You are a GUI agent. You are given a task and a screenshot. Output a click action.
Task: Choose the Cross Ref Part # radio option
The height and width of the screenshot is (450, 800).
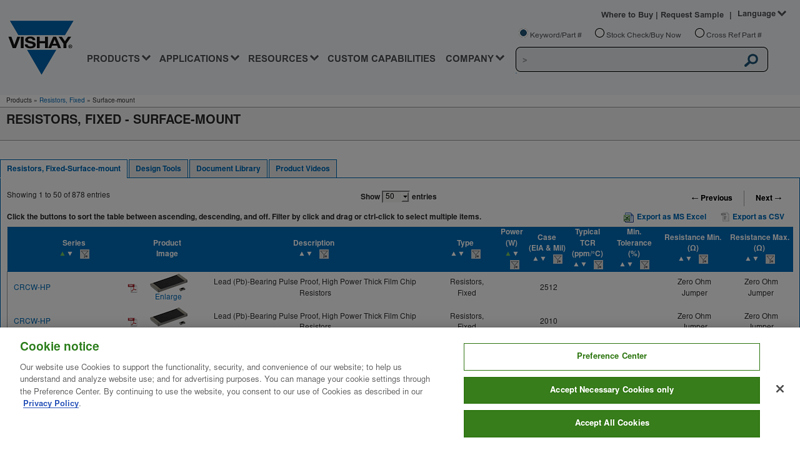(x=698, y=33)
